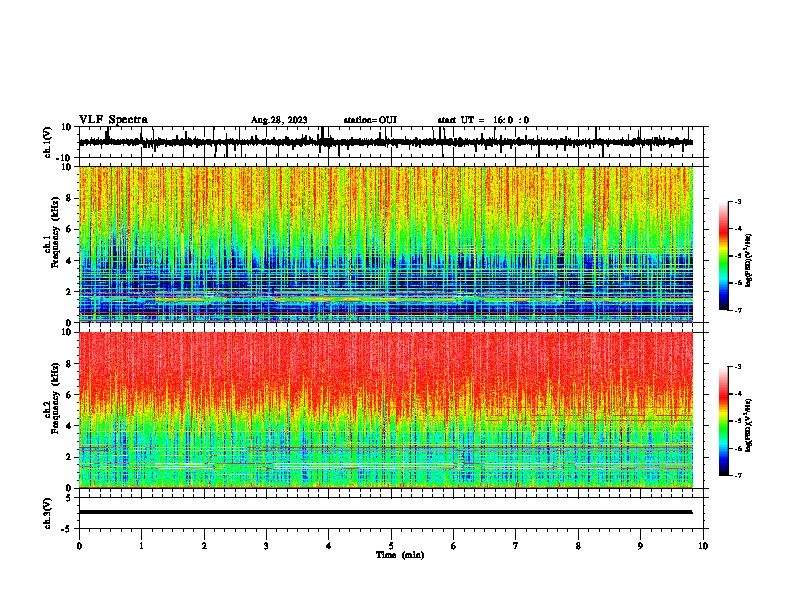Click the ch.2 spectrogram panel
The height and width of the screenshot is (612, 792).
pyautogui.click(x=386, y=410)
